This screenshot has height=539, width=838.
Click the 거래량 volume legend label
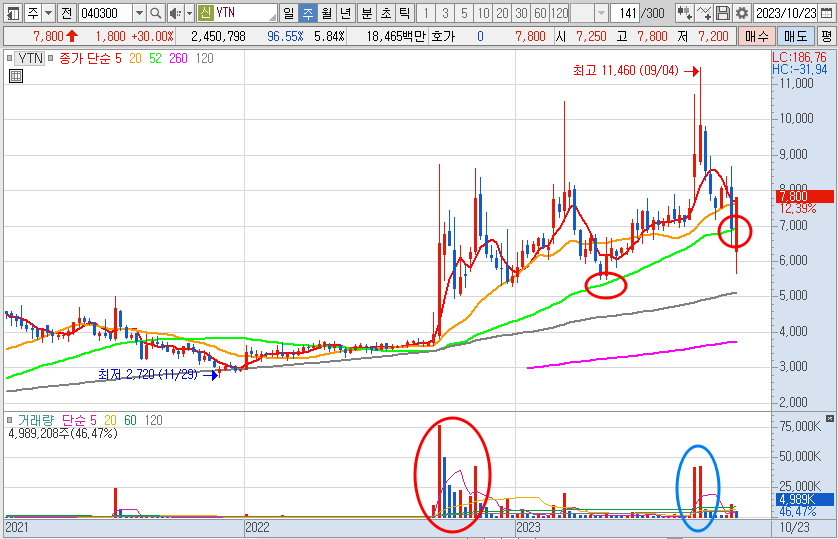click(36, 420)
